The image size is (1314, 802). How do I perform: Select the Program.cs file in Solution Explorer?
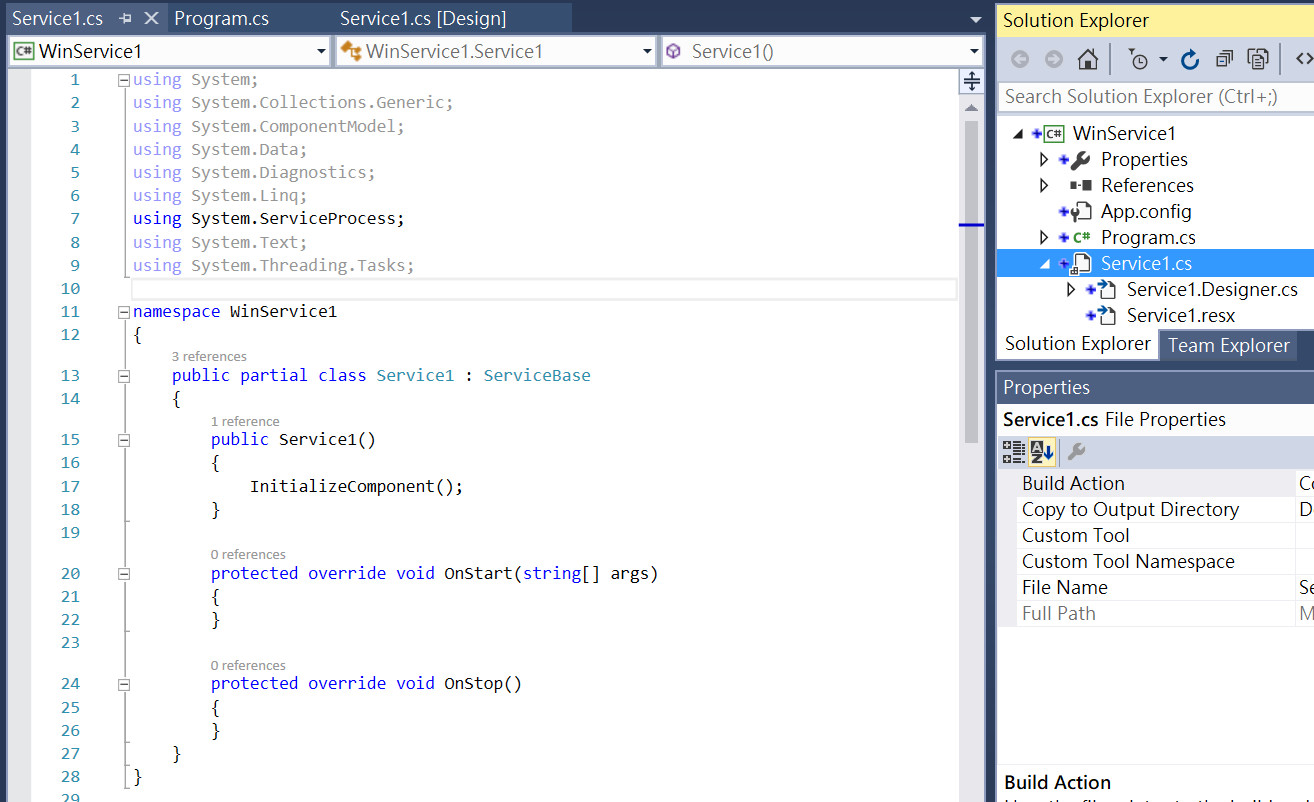click(1148, 237)
